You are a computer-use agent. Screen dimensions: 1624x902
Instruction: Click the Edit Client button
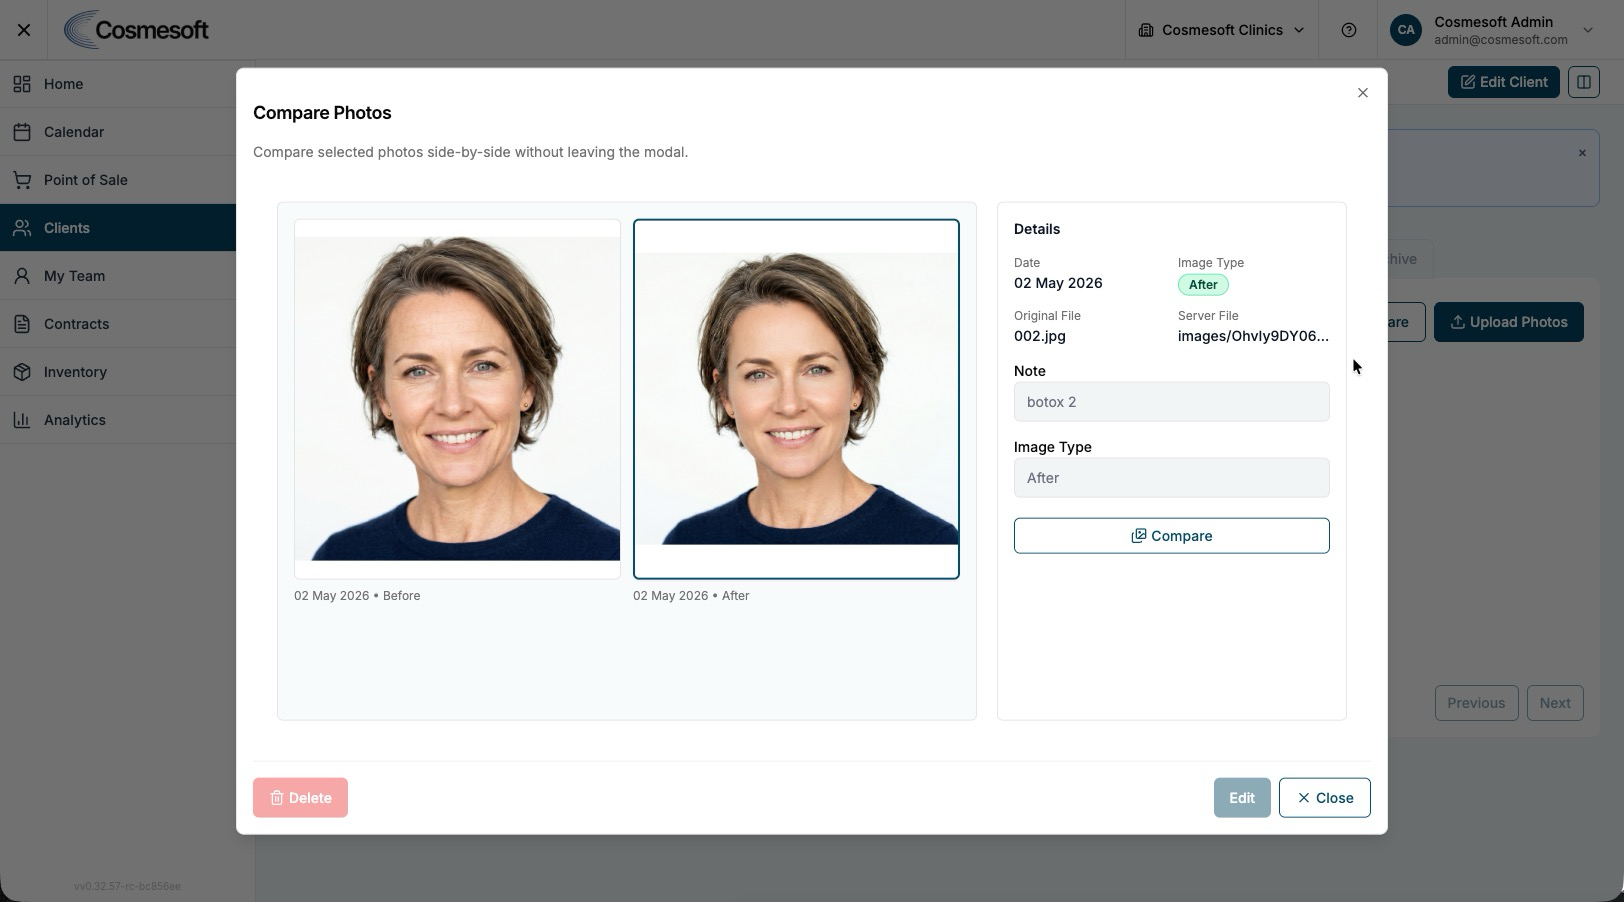pyautogui.click(x=1504, y=82)
